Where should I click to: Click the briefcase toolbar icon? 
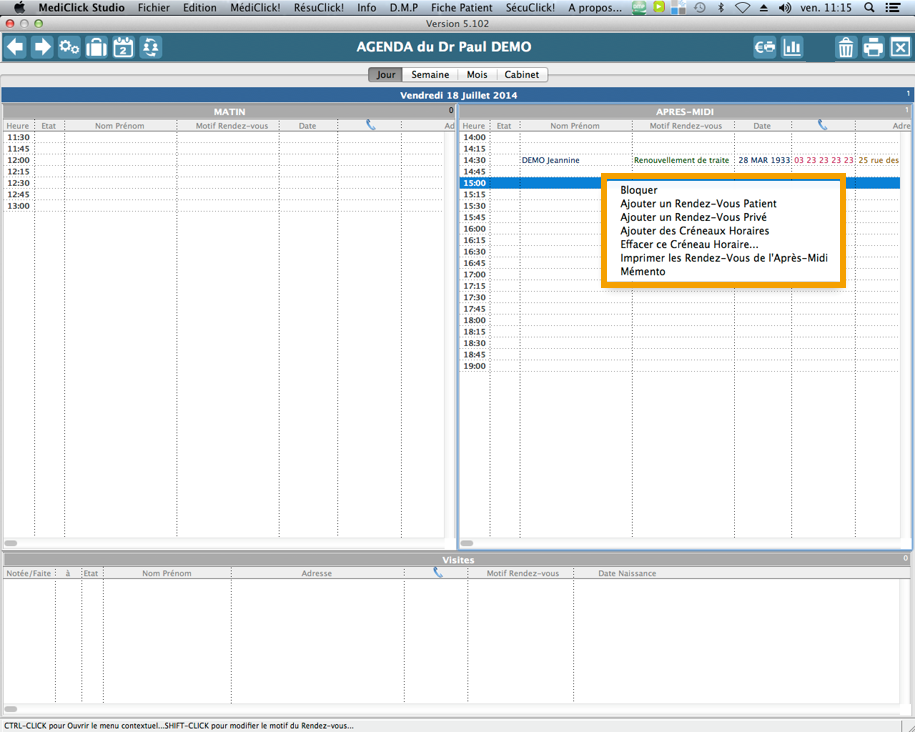coord(96,47)
